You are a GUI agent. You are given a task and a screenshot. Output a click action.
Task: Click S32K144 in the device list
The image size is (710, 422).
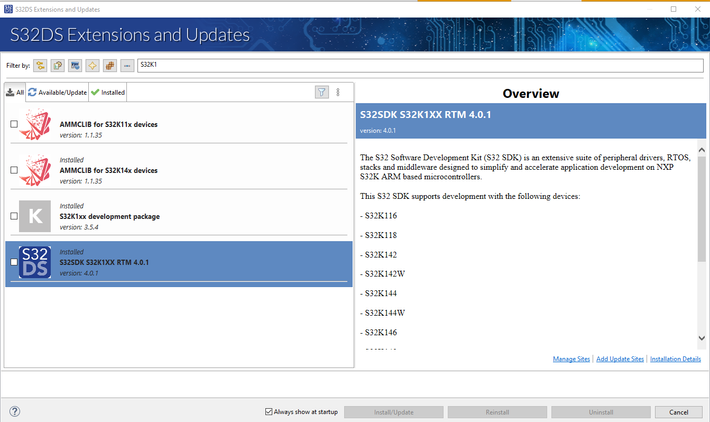381,293
